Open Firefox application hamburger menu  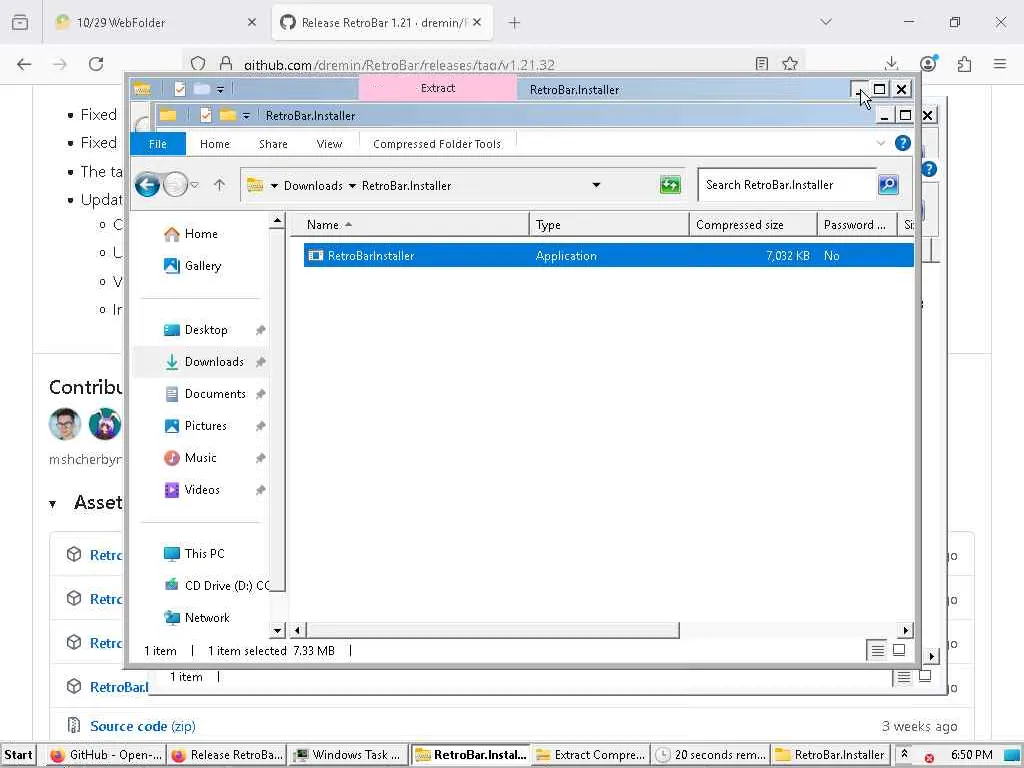[1000, 64]
